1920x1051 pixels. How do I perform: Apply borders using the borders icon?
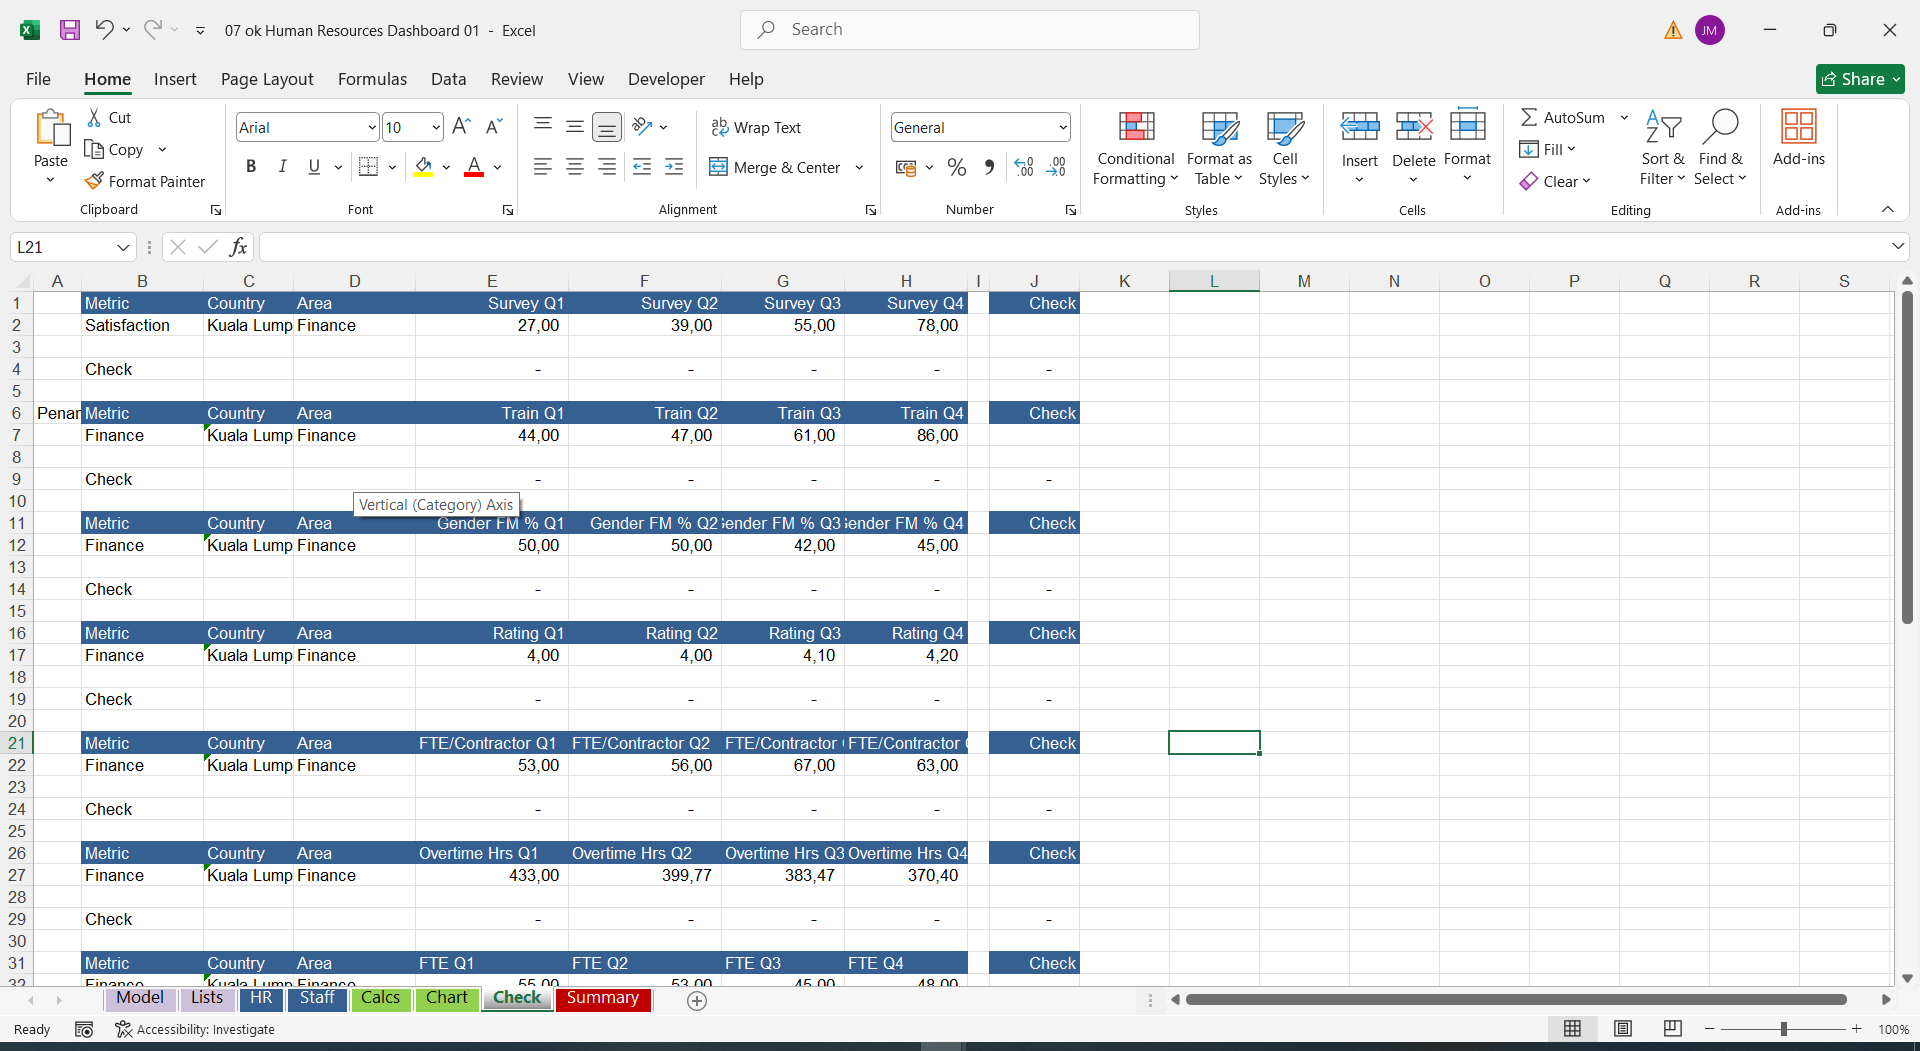click(x=368, y=167)
